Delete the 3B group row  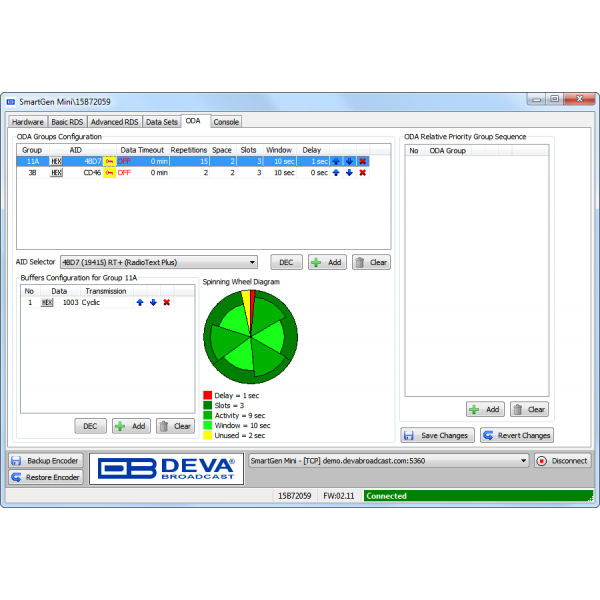coord(363,173)
